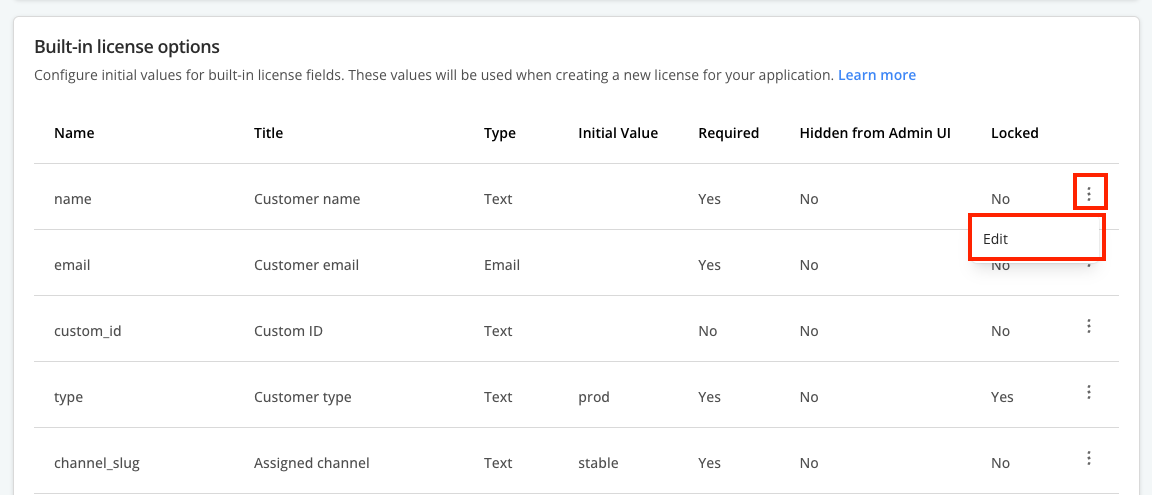Click the Name column header
This screenshot has width=1152, height=495.
point(74,133)
